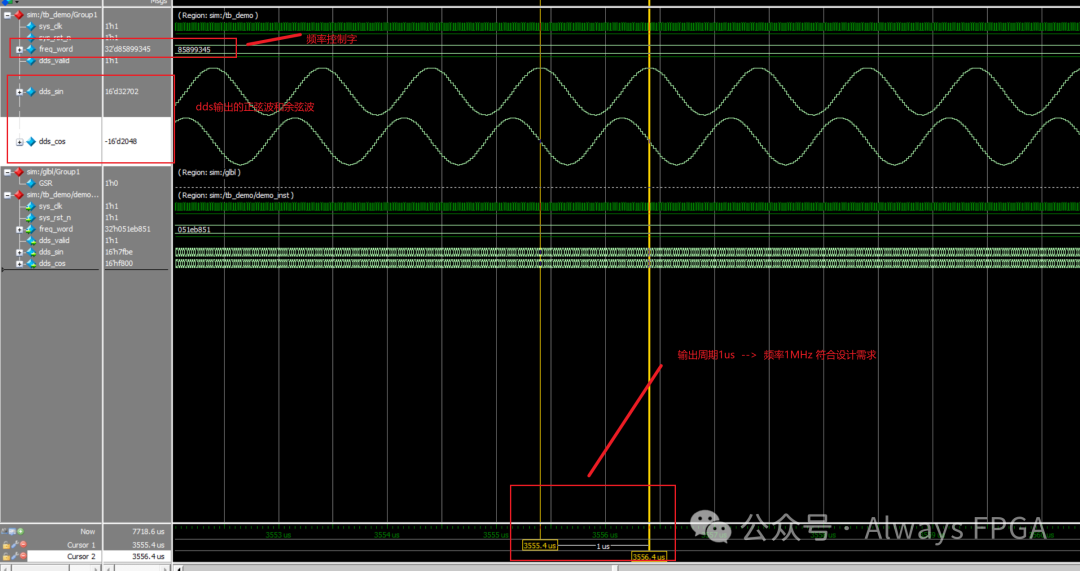The height and width of the screenshot is (571, 1080).
Task: Click the port icon of freq_word valued 32'h051eb851
Action: point(30,229)
